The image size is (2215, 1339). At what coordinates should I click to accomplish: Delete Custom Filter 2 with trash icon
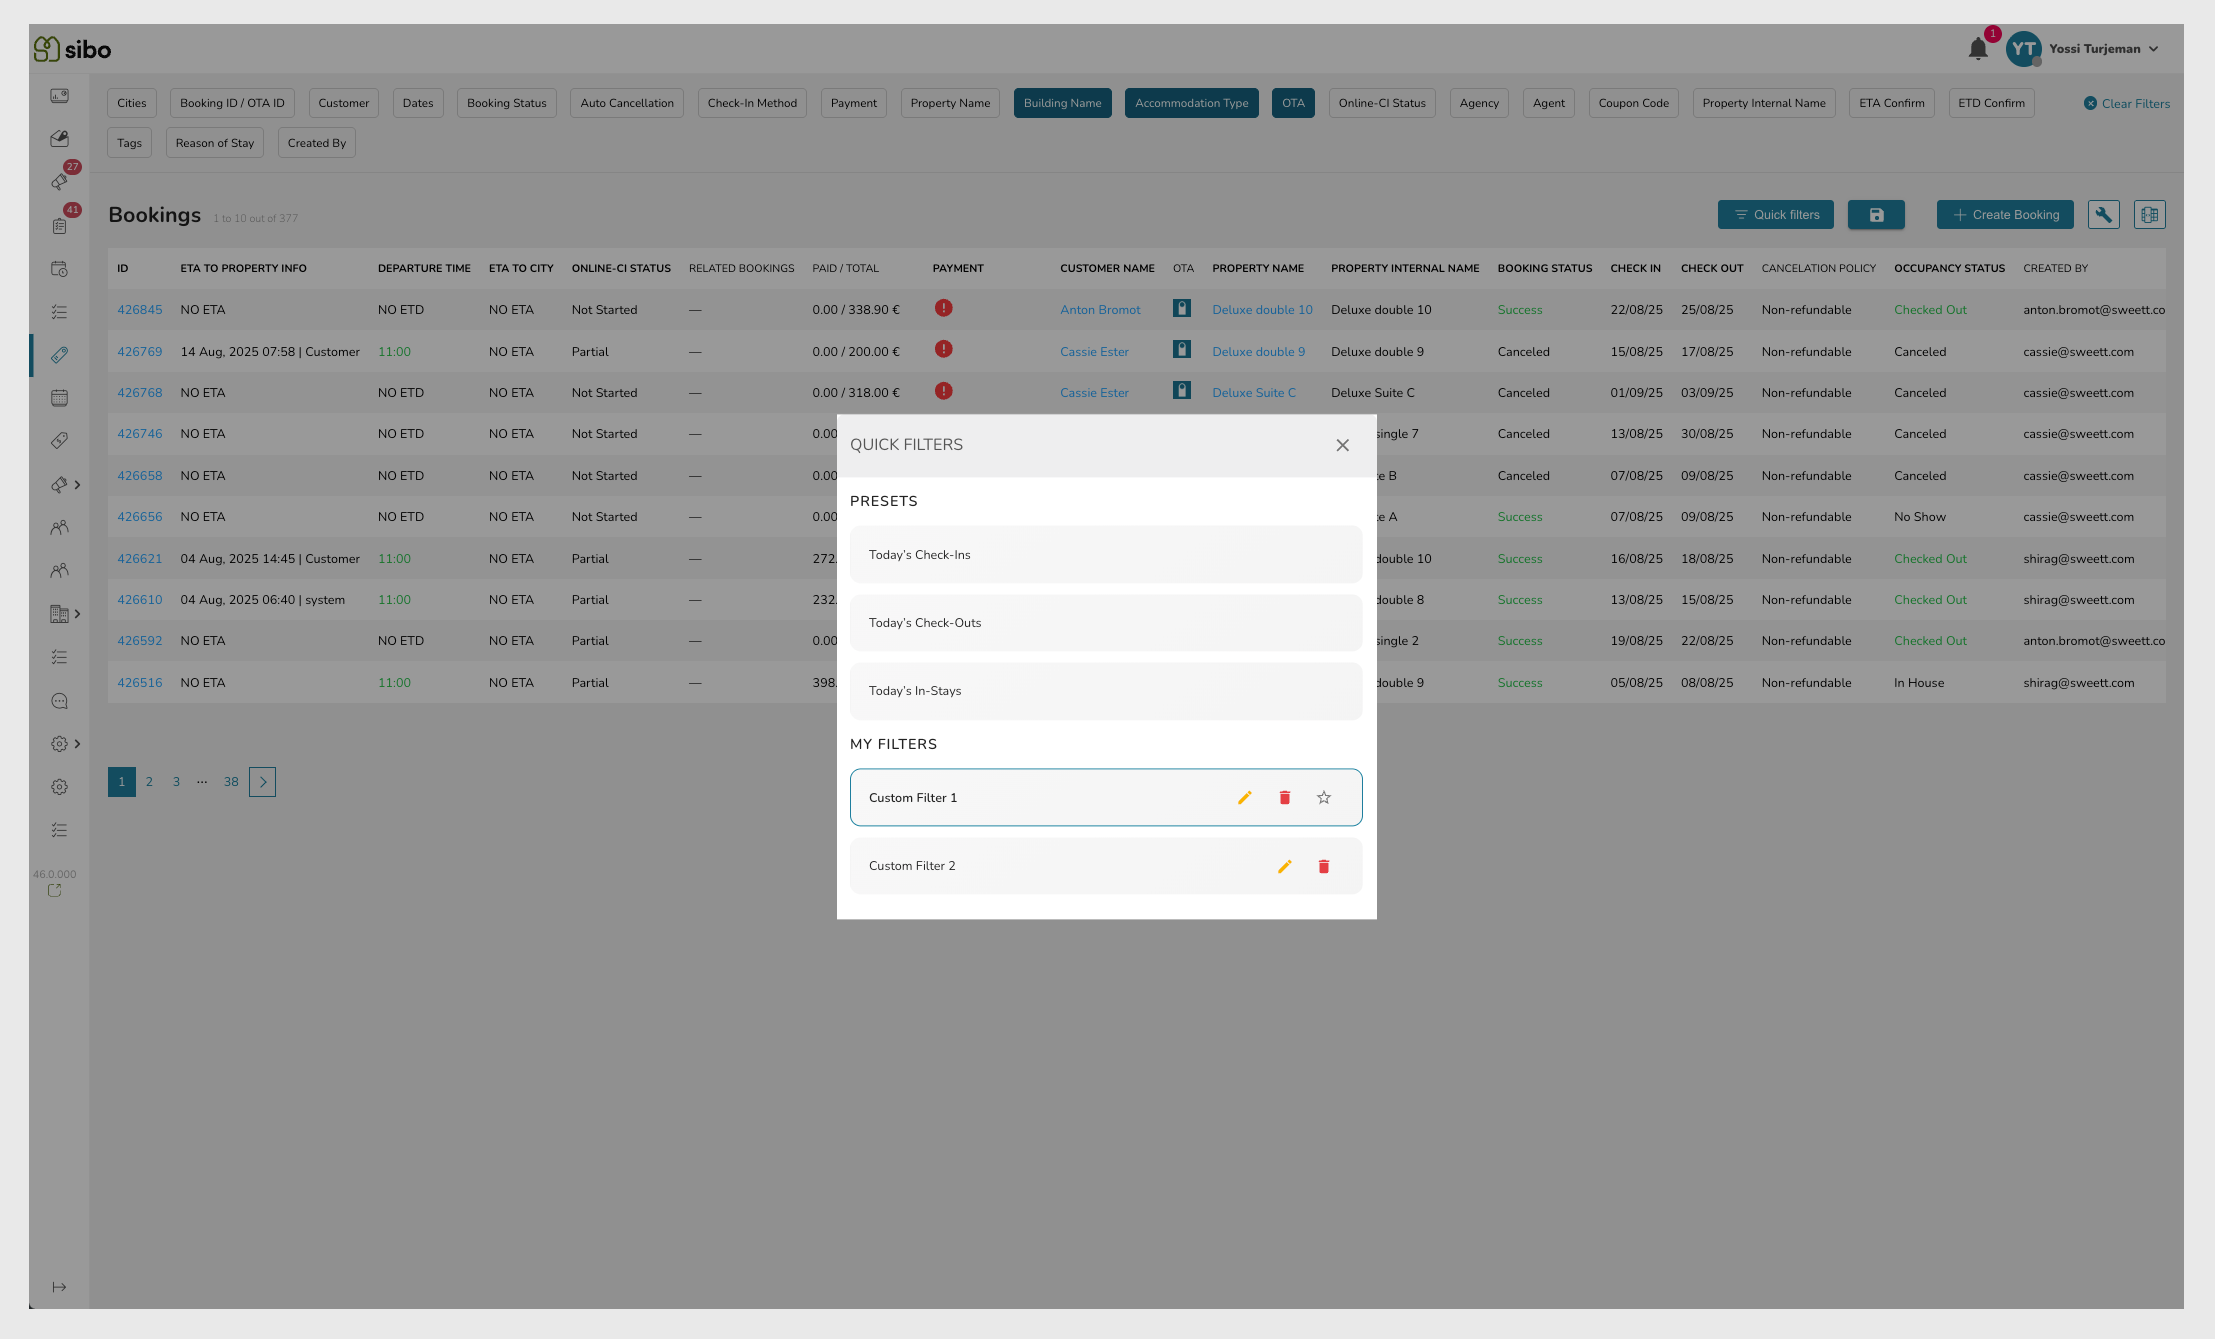[1324, 866]
